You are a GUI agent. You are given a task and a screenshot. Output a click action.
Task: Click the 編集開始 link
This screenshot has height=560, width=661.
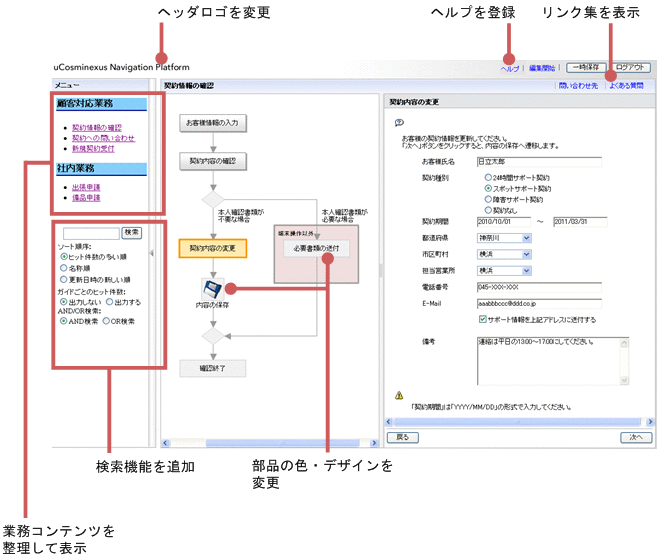(x=542, y=68)
